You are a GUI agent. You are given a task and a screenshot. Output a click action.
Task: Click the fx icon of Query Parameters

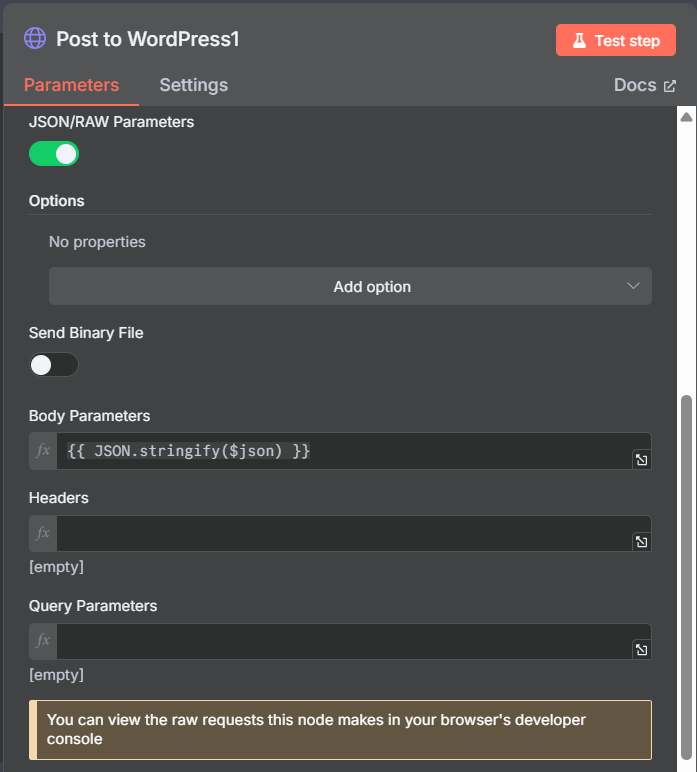43,641
